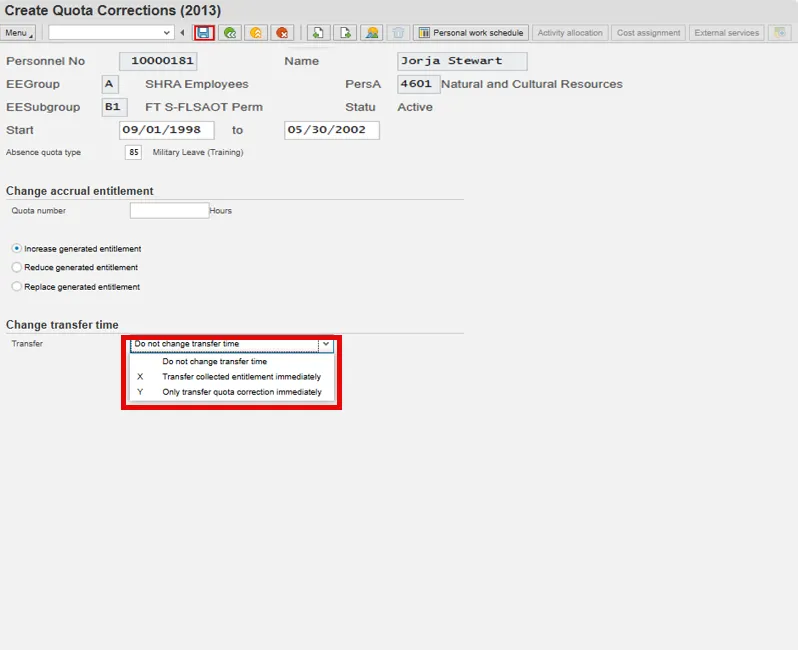Click Activity allocation button
798x650 pixels.
click(569, 33)
